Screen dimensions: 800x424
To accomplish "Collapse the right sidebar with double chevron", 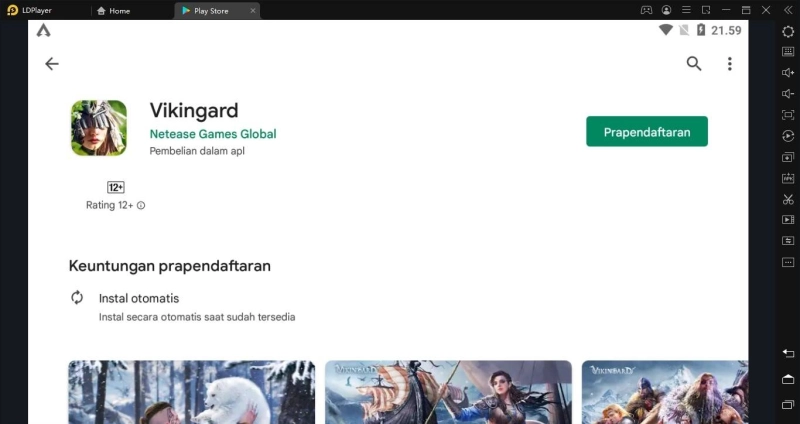I will tap(788, 10).
